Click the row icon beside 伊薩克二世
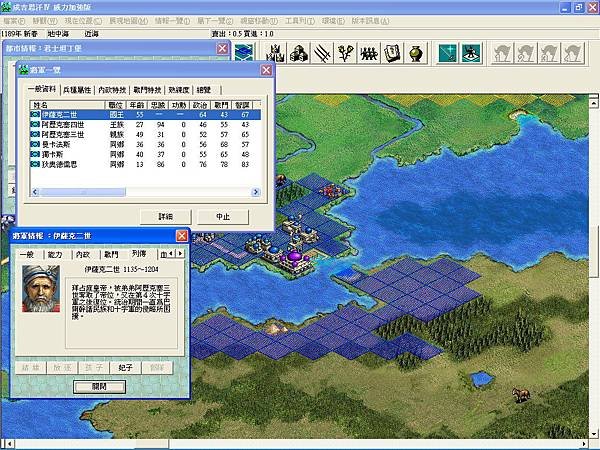The image size is (600, 450). [35, 114]
